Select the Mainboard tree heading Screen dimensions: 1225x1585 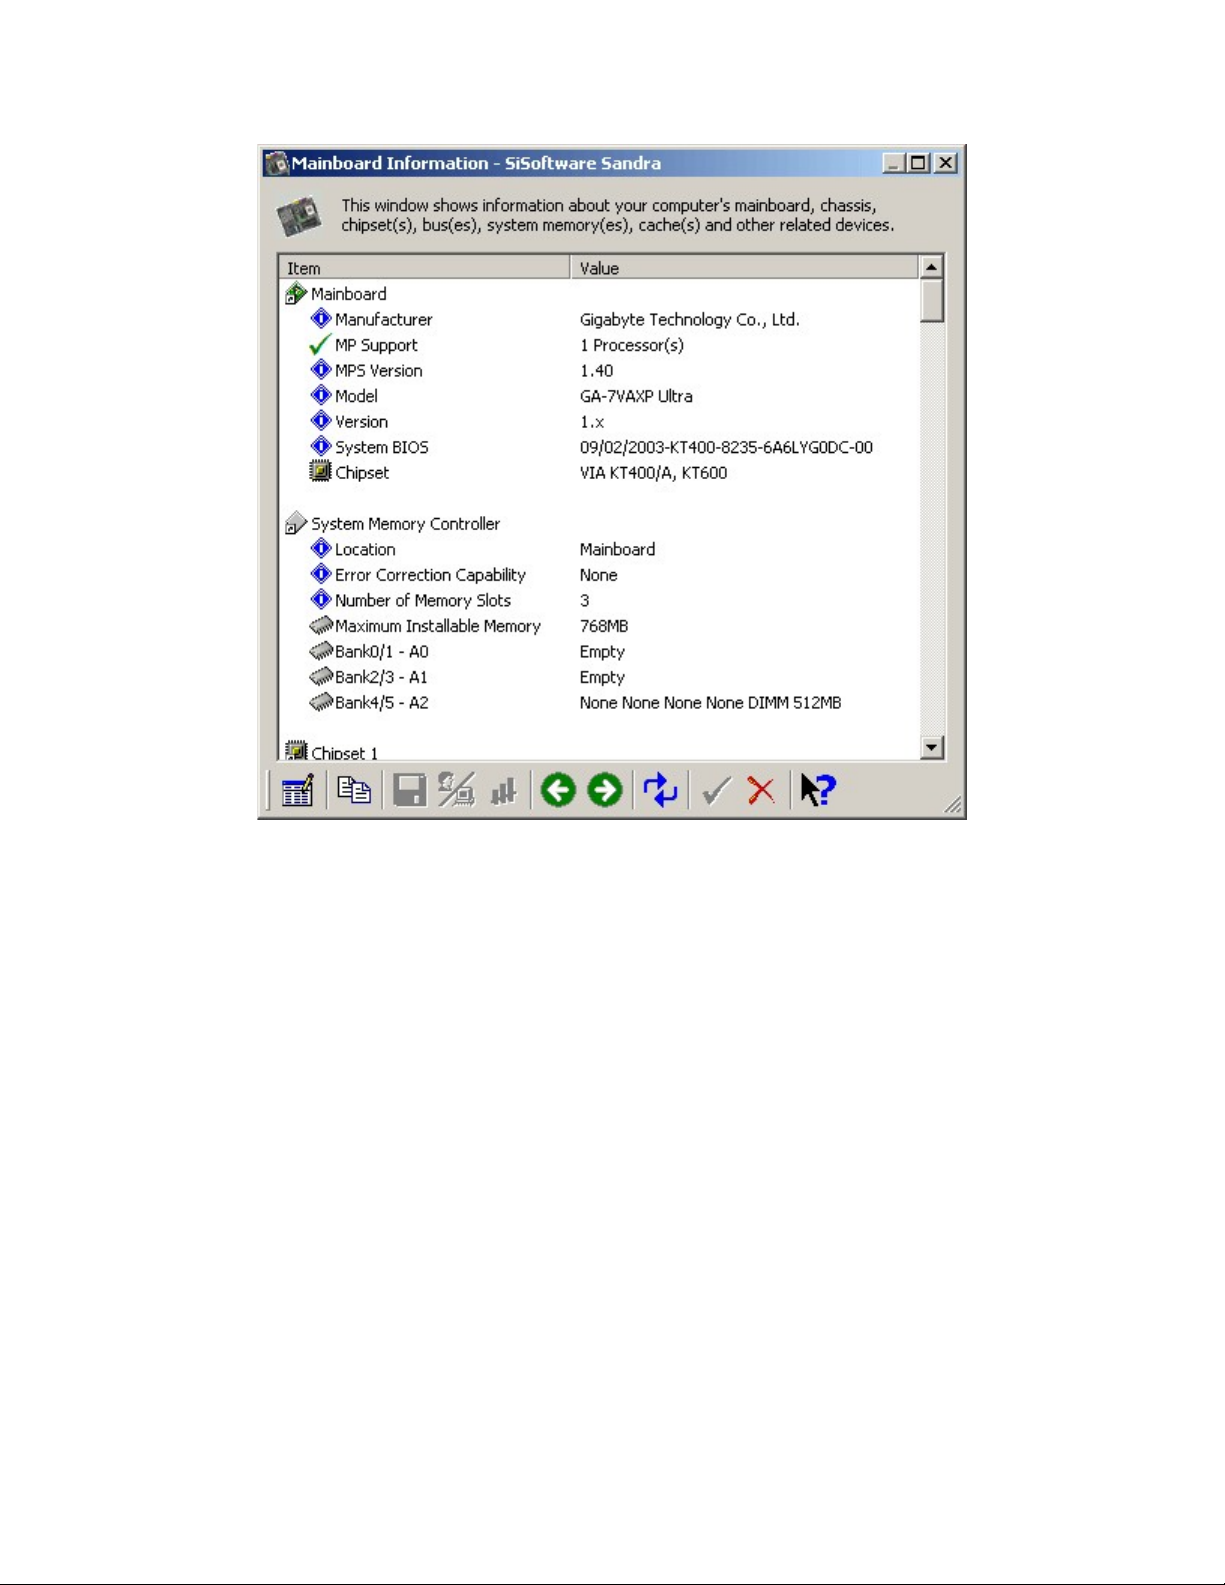[x=348, y=294]
